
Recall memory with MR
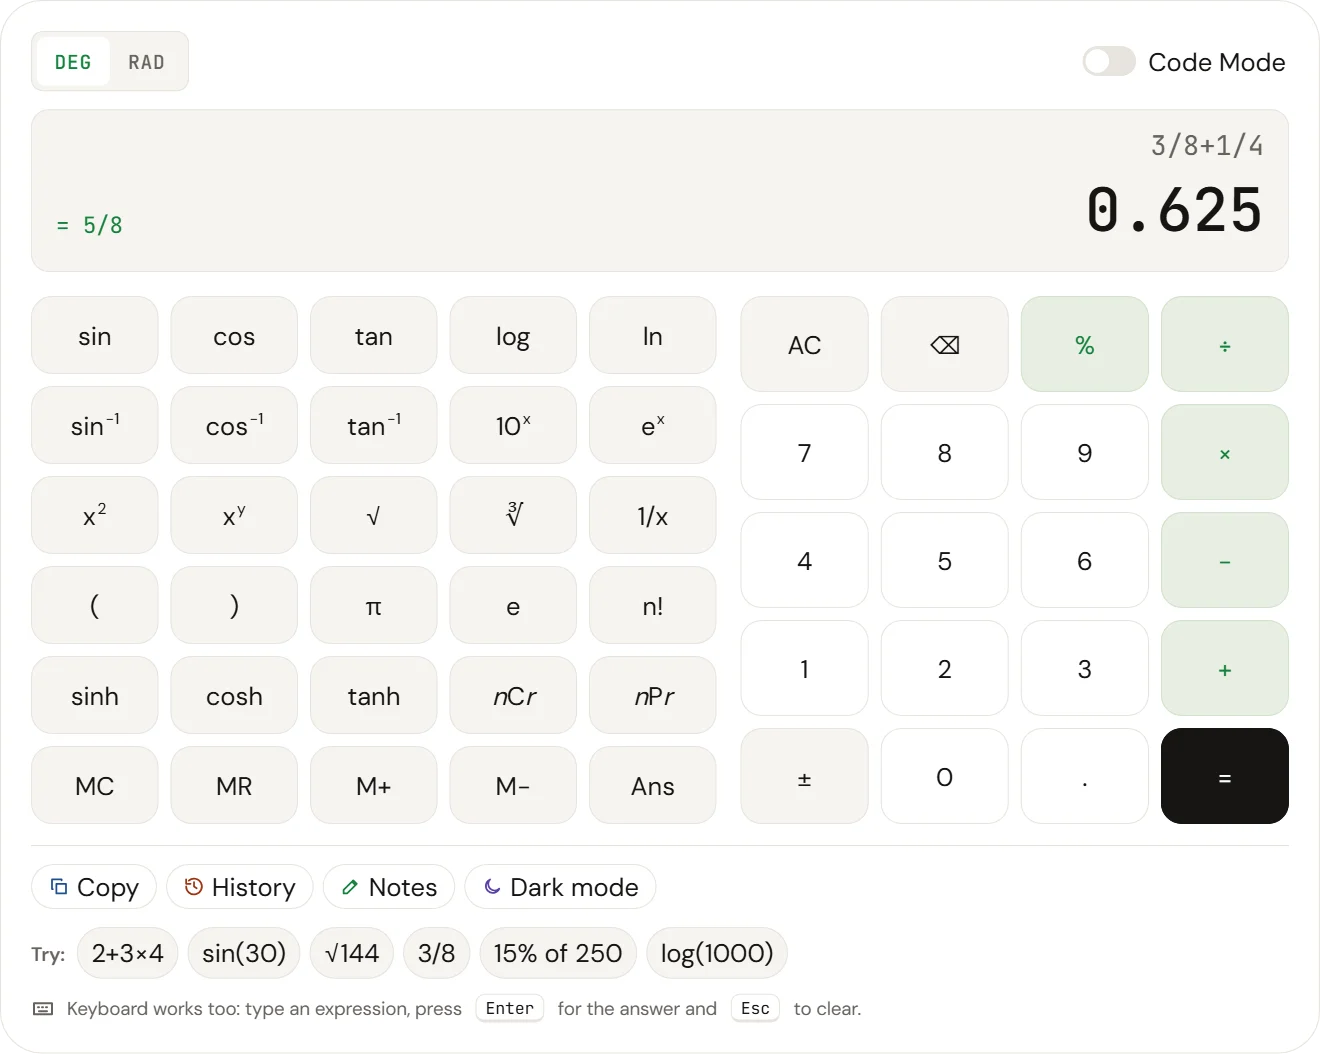[234, 785]
